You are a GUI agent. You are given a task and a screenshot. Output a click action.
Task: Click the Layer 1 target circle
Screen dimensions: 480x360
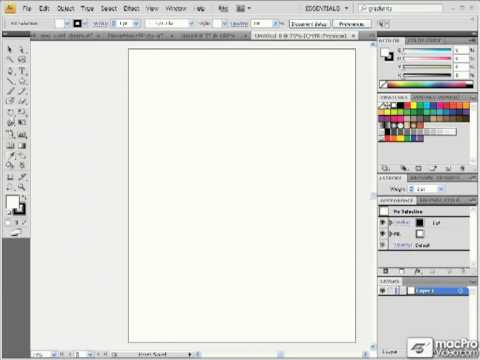(x=460, y=291)
